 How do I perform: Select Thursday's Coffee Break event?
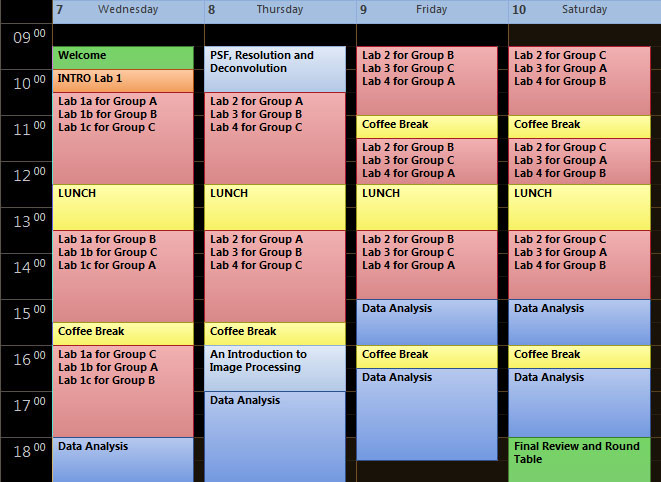click(275, 333)
